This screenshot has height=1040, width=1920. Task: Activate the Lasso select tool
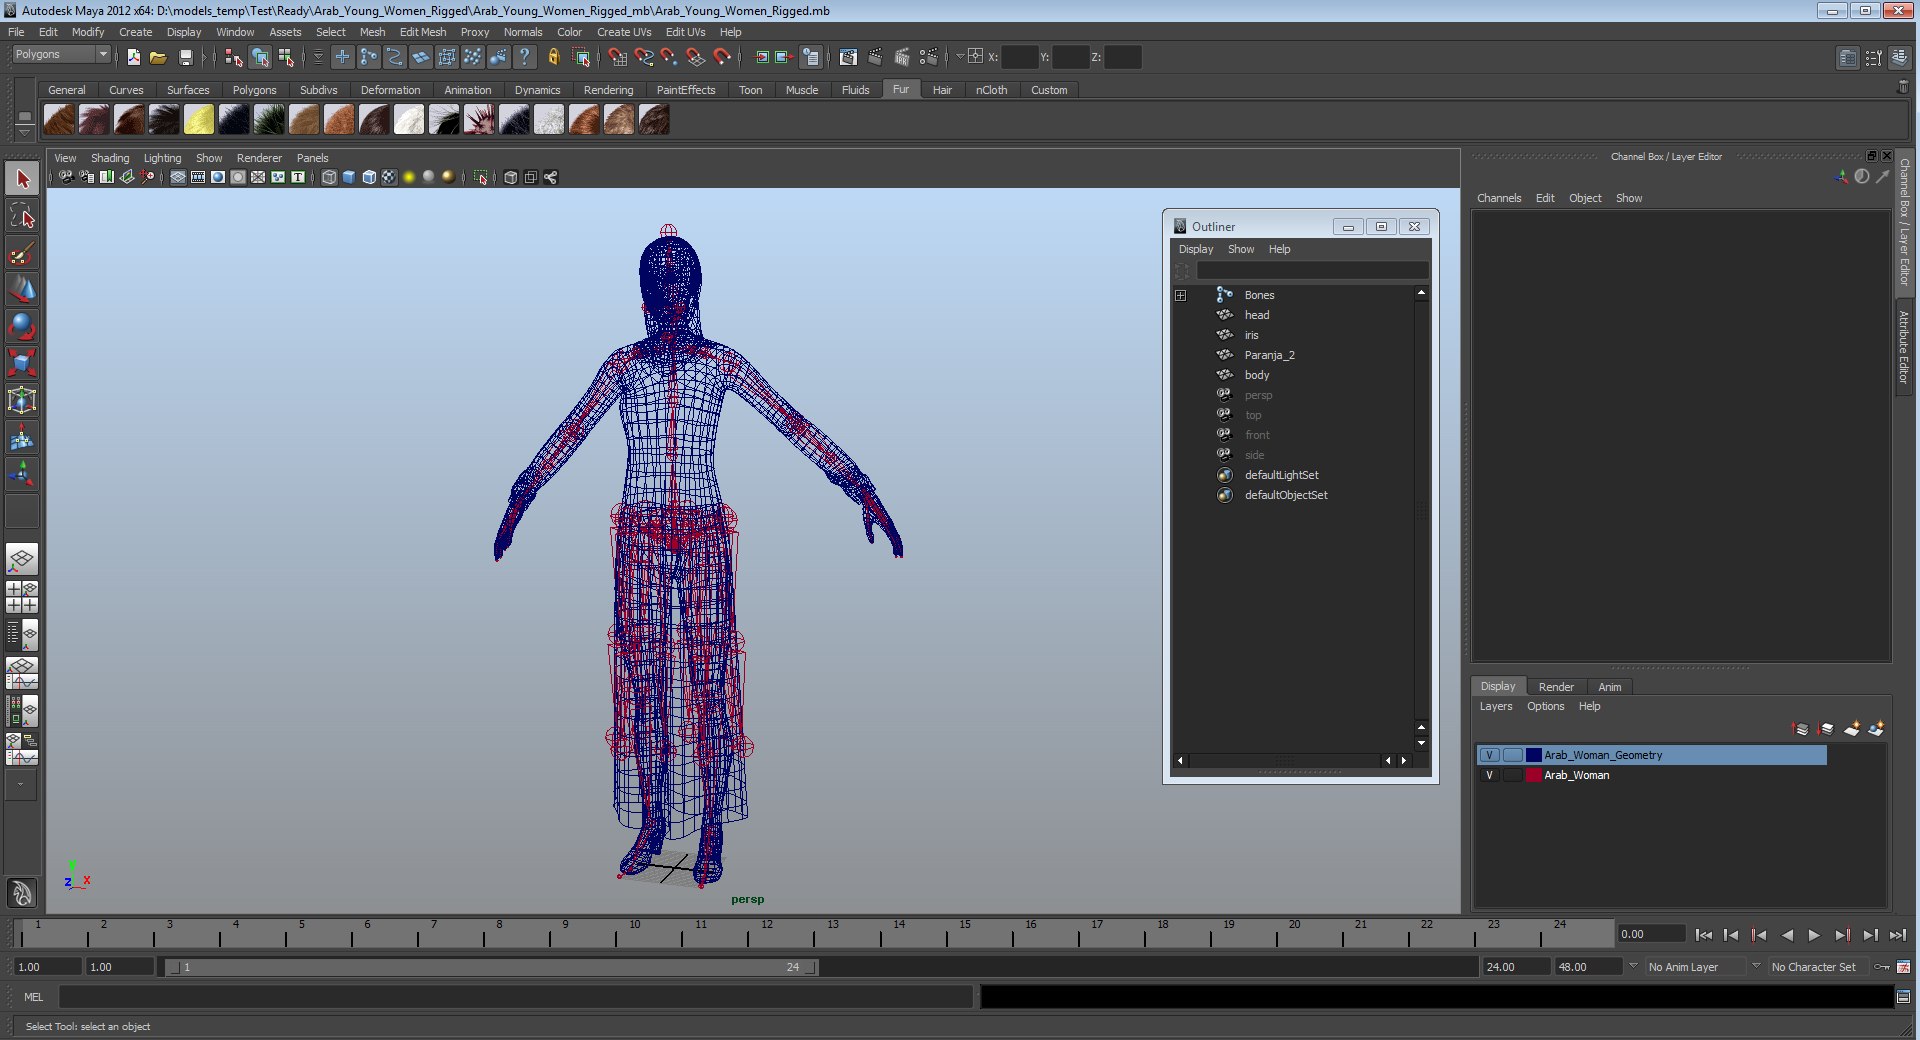[x=22, y=216]
